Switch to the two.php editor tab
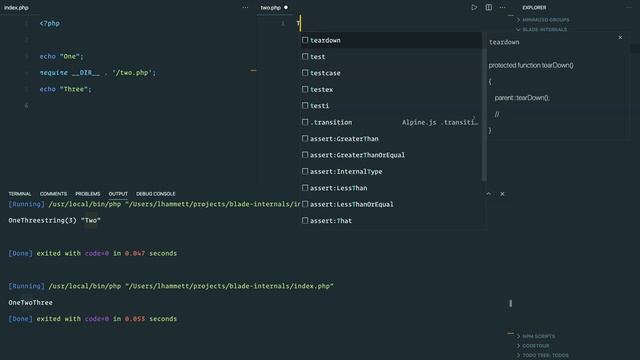Viewport: 640px width, 360px height. click(271, 7)
